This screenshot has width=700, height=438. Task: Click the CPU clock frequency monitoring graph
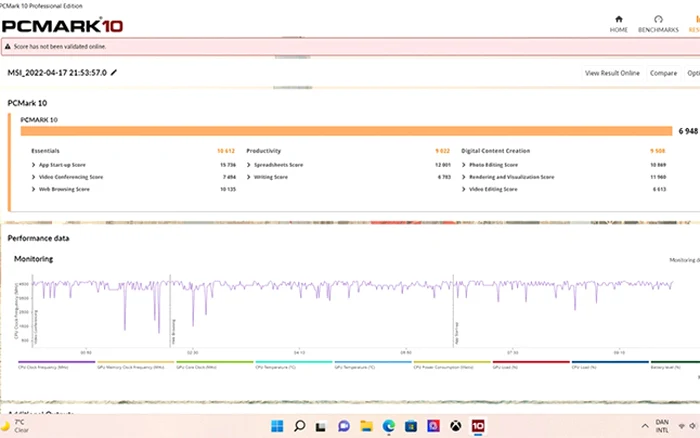click(x=353, y=310)
